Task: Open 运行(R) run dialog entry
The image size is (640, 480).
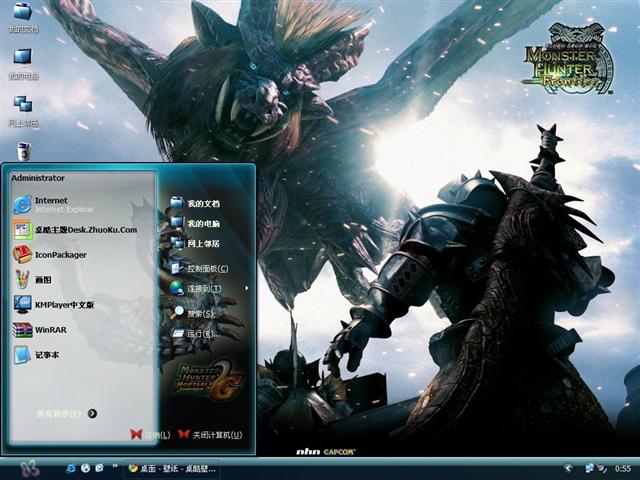Action: coord(200,334)
